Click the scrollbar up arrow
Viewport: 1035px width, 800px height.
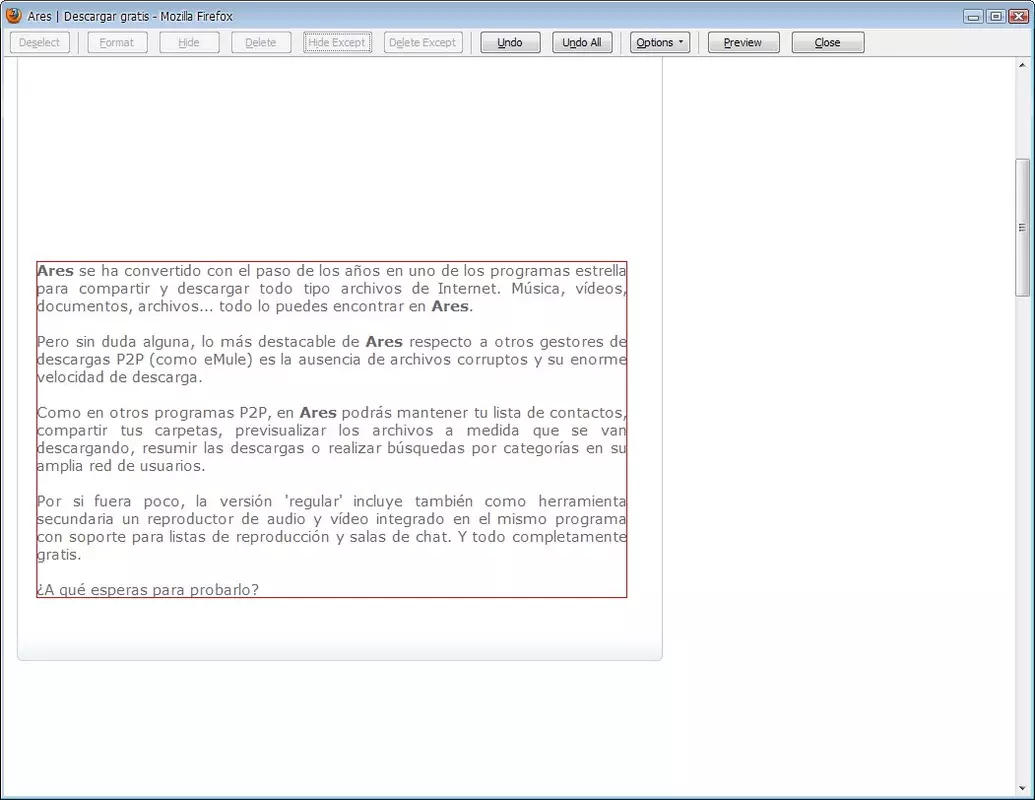1022,65
